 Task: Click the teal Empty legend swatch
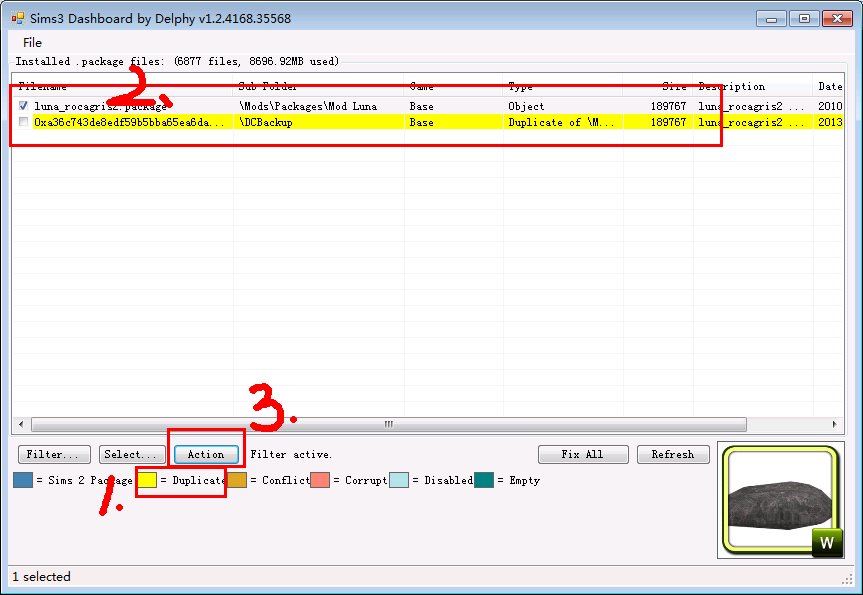click(483, 481)
